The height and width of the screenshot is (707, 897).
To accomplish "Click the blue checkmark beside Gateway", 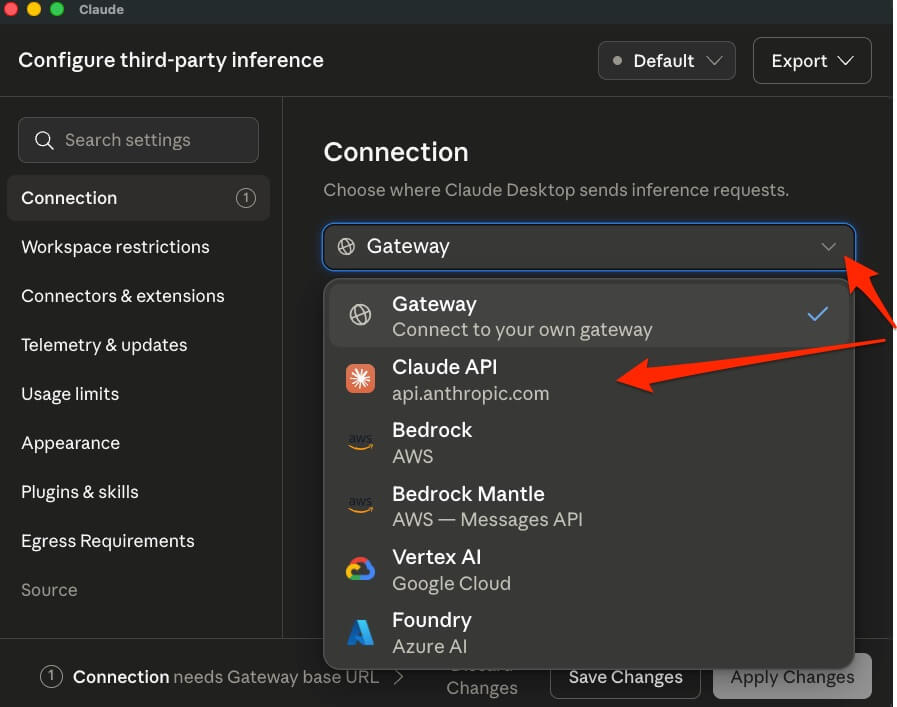I will pos(817,314).
